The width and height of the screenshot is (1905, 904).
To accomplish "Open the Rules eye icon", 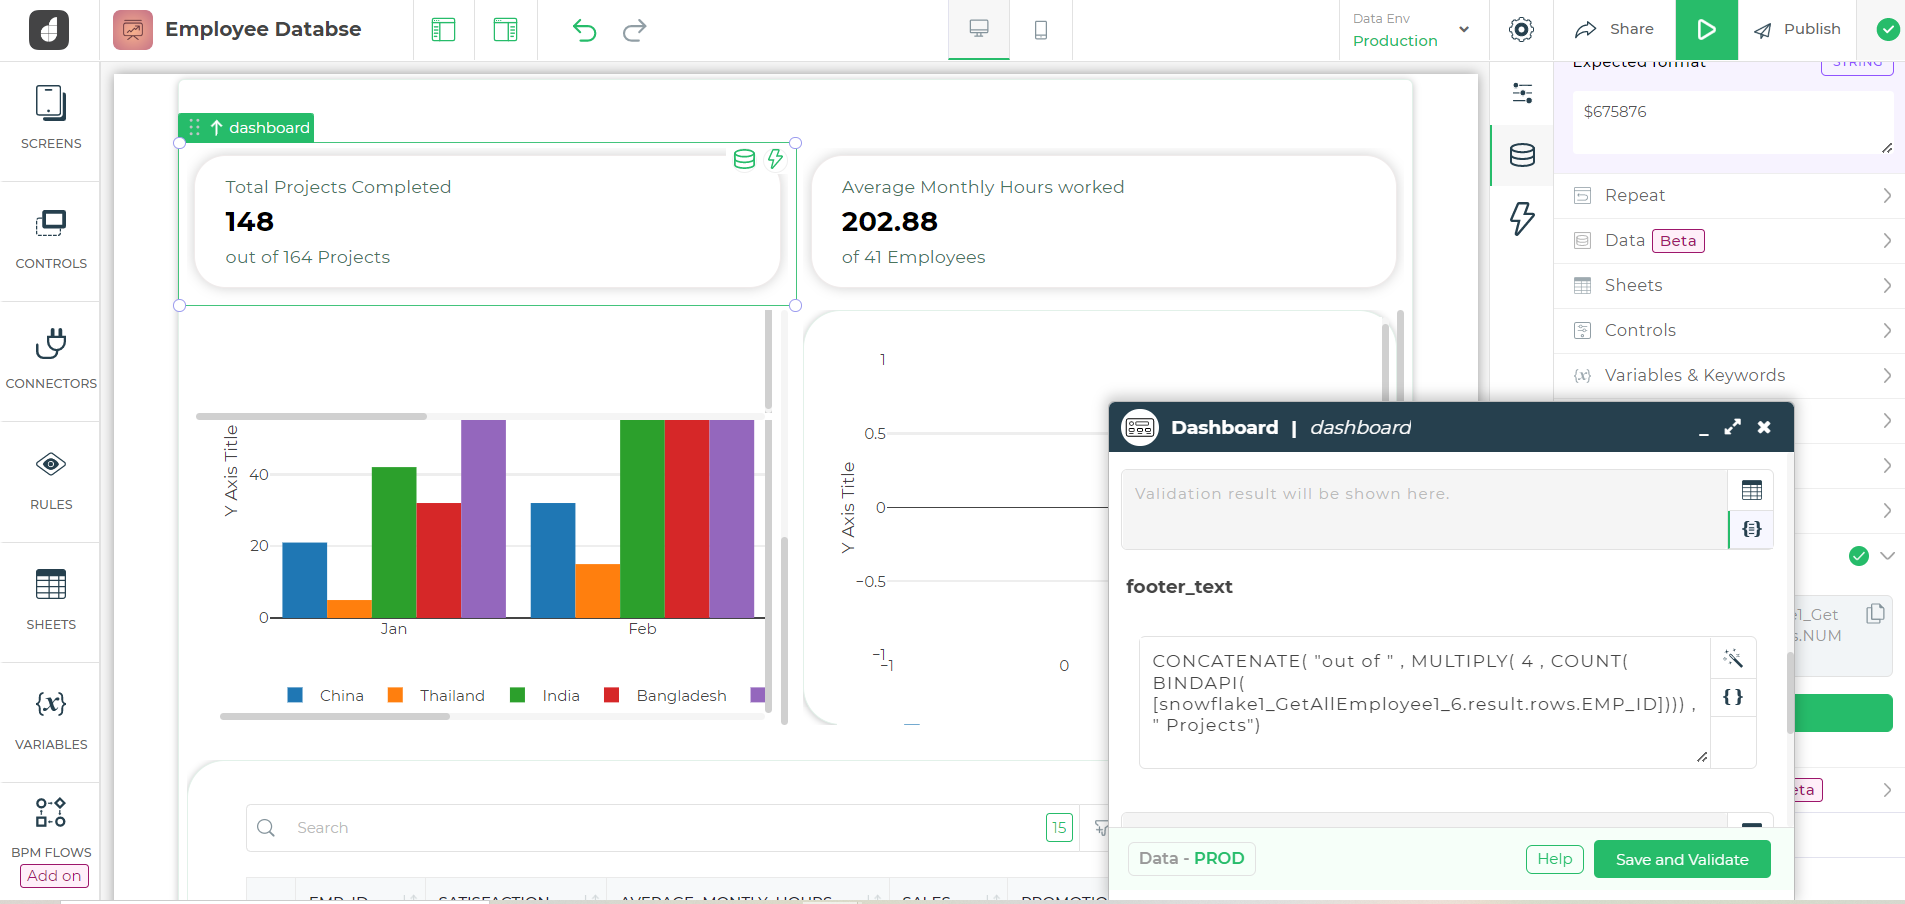I will click(51, 465).
